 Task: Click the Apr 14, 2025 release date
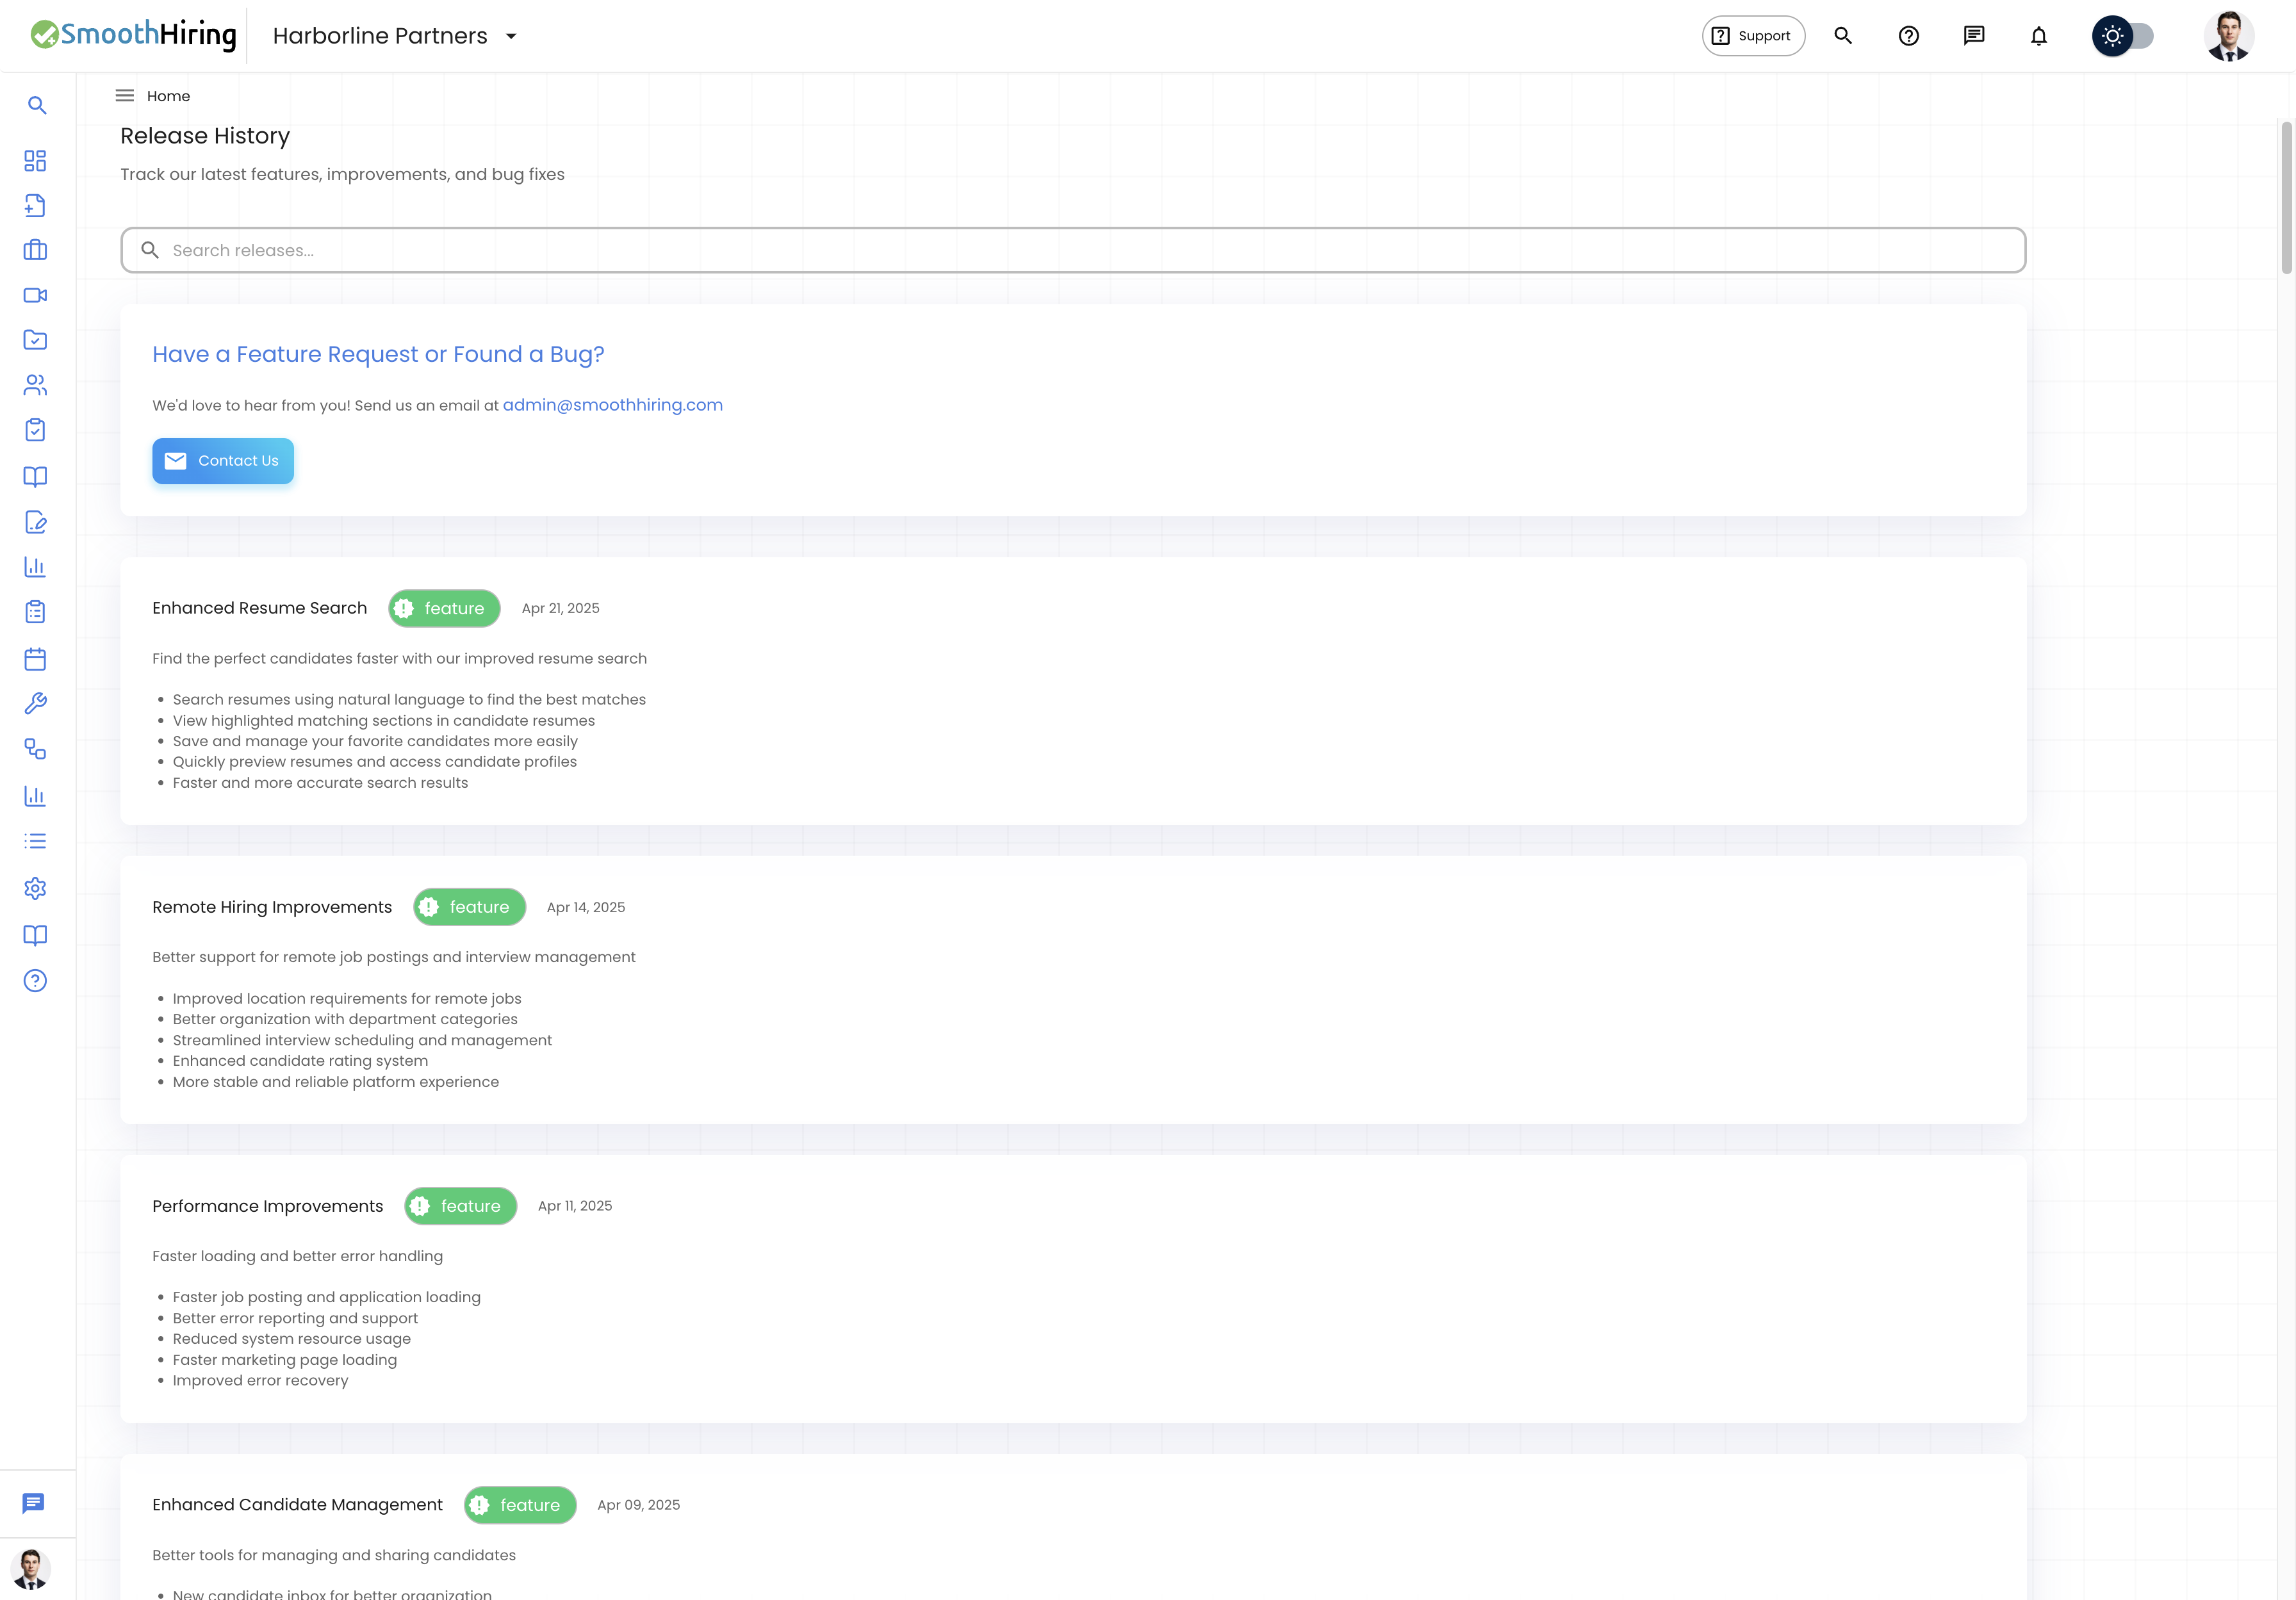pos(586,907)
